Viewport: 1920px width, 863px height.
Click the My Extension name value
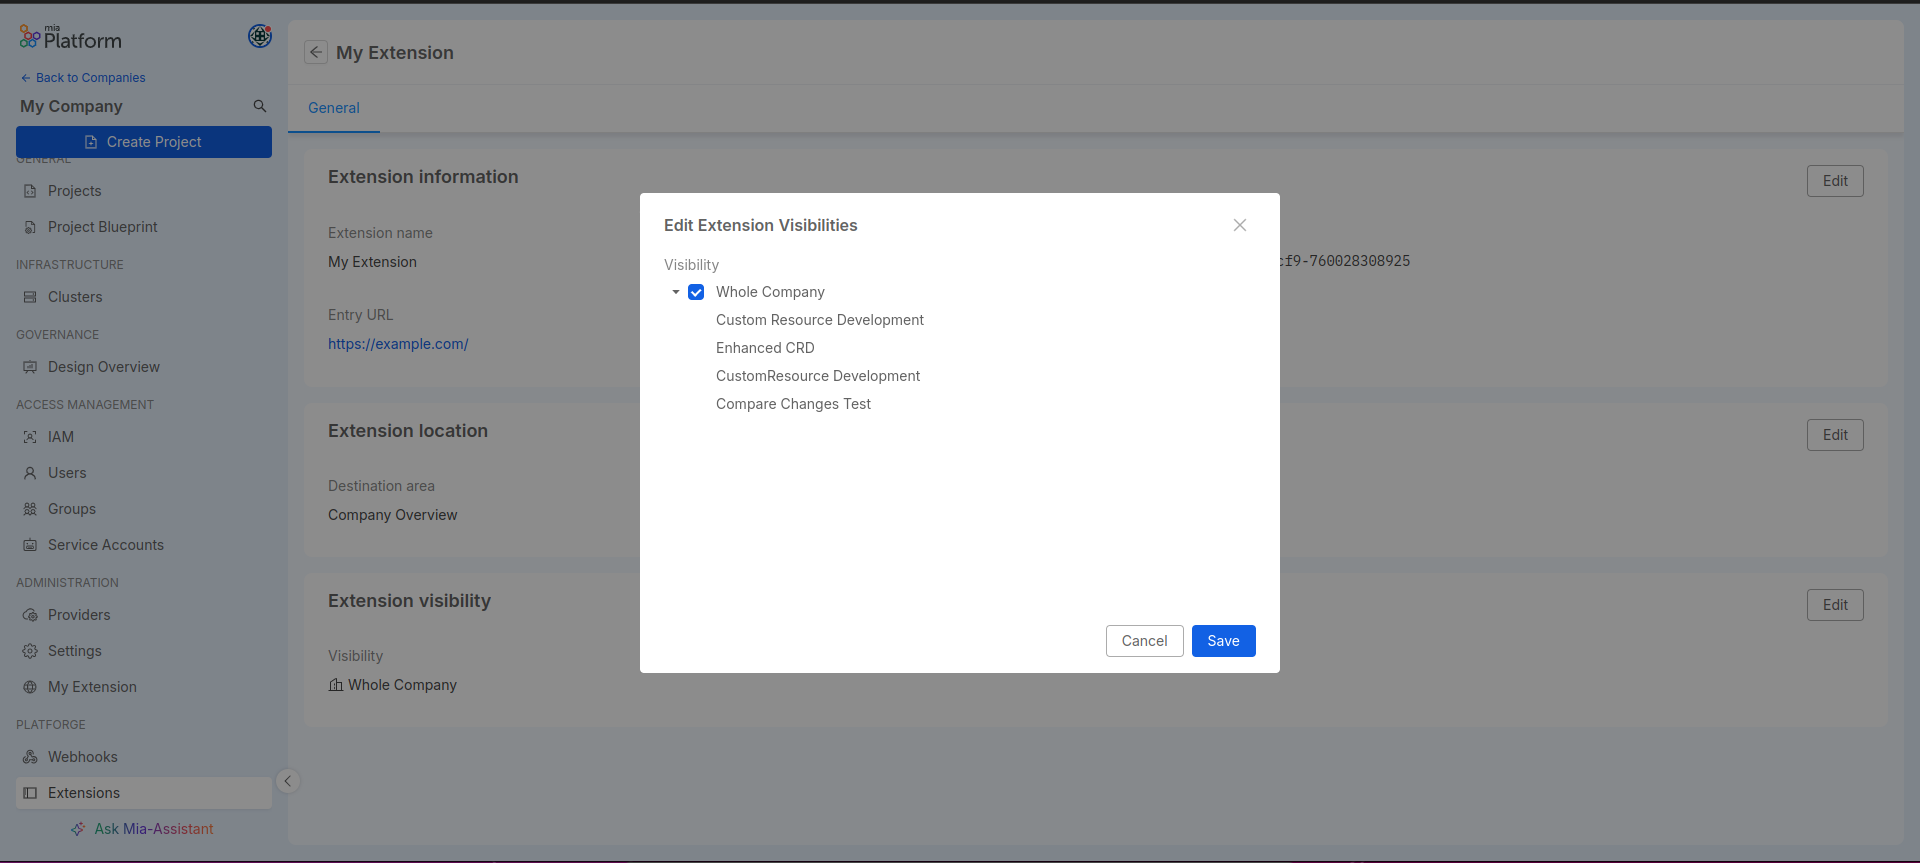(372, 262)
